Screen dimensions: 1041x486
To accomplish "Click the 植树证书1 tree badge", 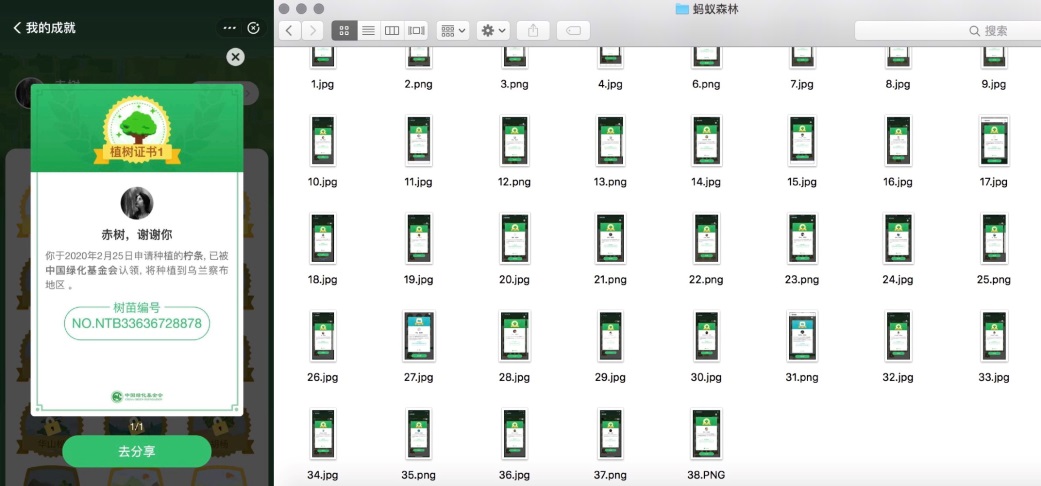I will [137, 130].
